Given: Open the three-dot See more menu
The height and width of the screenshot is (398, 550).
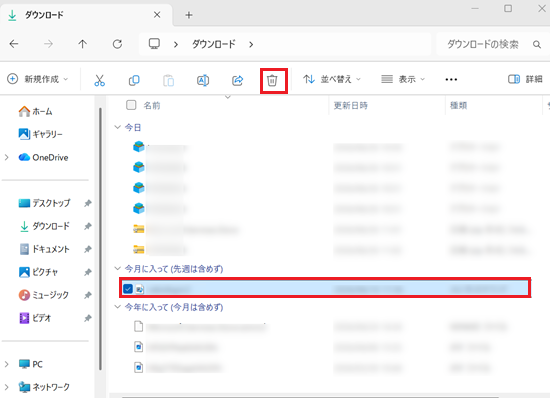Looking at the screenshot, I should (451, 80).
